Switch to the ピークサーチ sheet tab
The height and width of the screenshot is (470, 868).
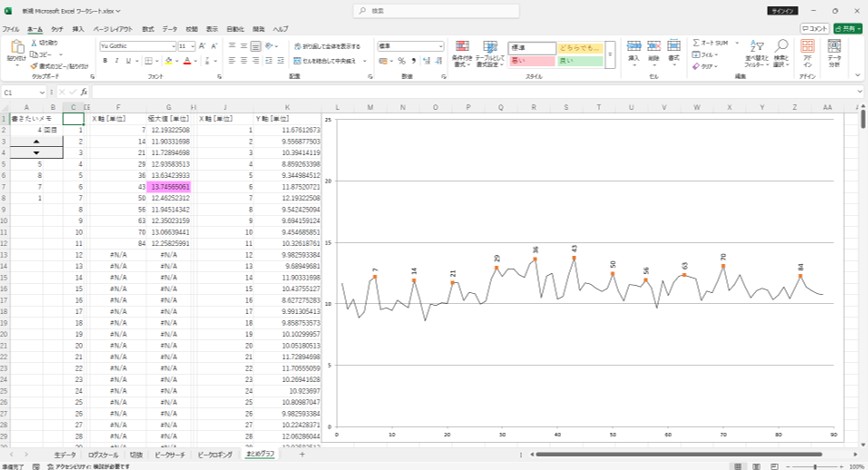pyautogui.click(x=170, y=454)
